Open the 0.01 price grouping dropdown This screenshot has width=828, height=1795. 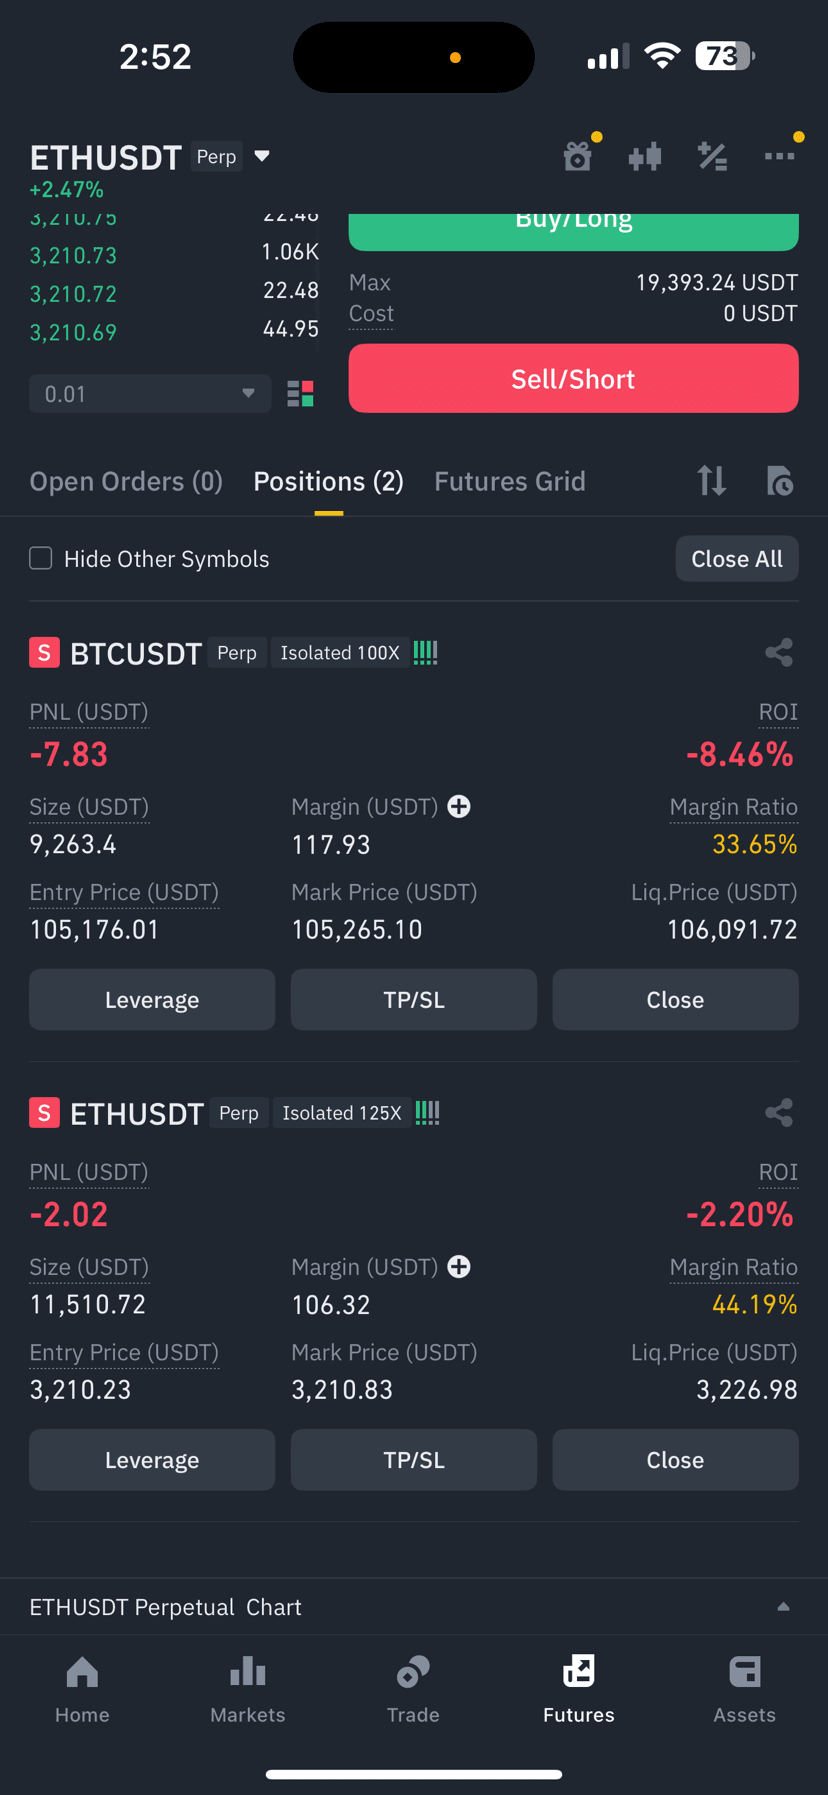pos(150,394)
